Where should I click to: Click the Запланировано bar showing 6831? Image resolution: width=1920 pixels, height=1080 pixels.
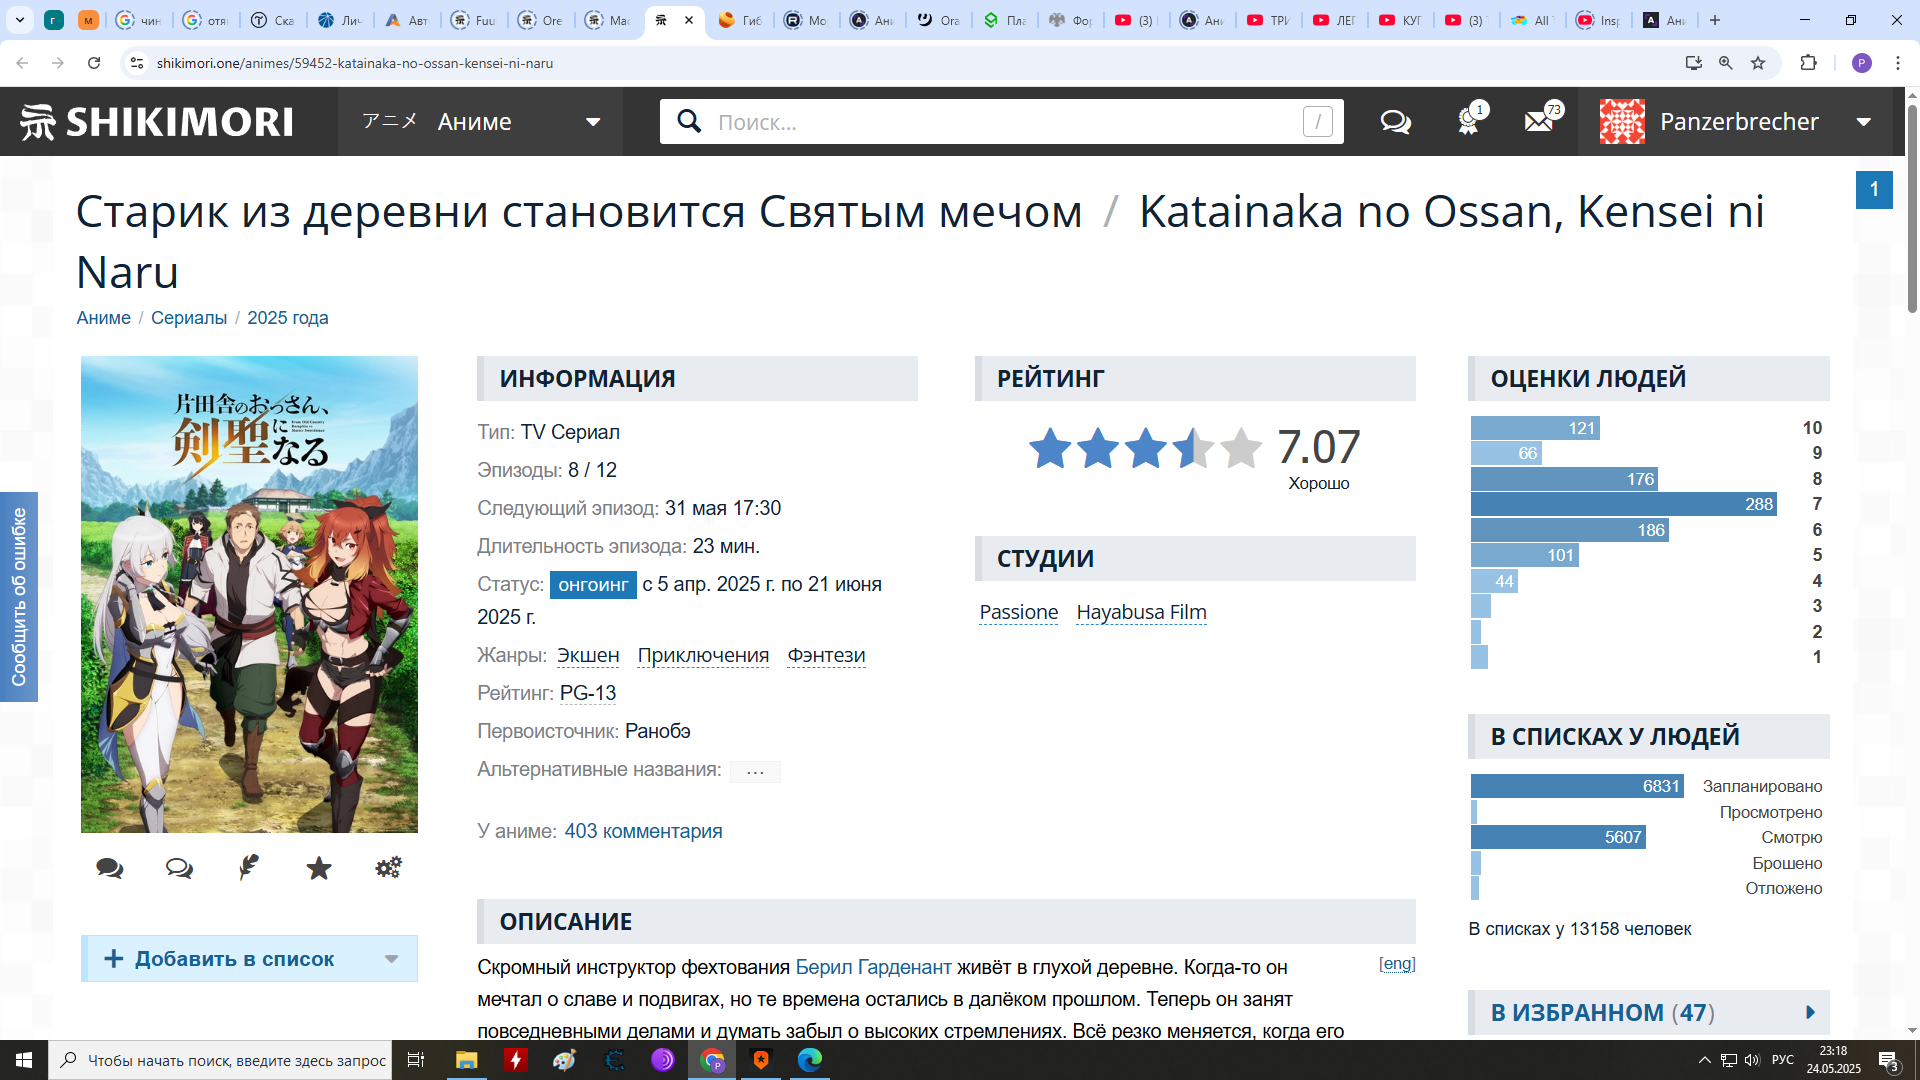click(x=1577, y=786)
